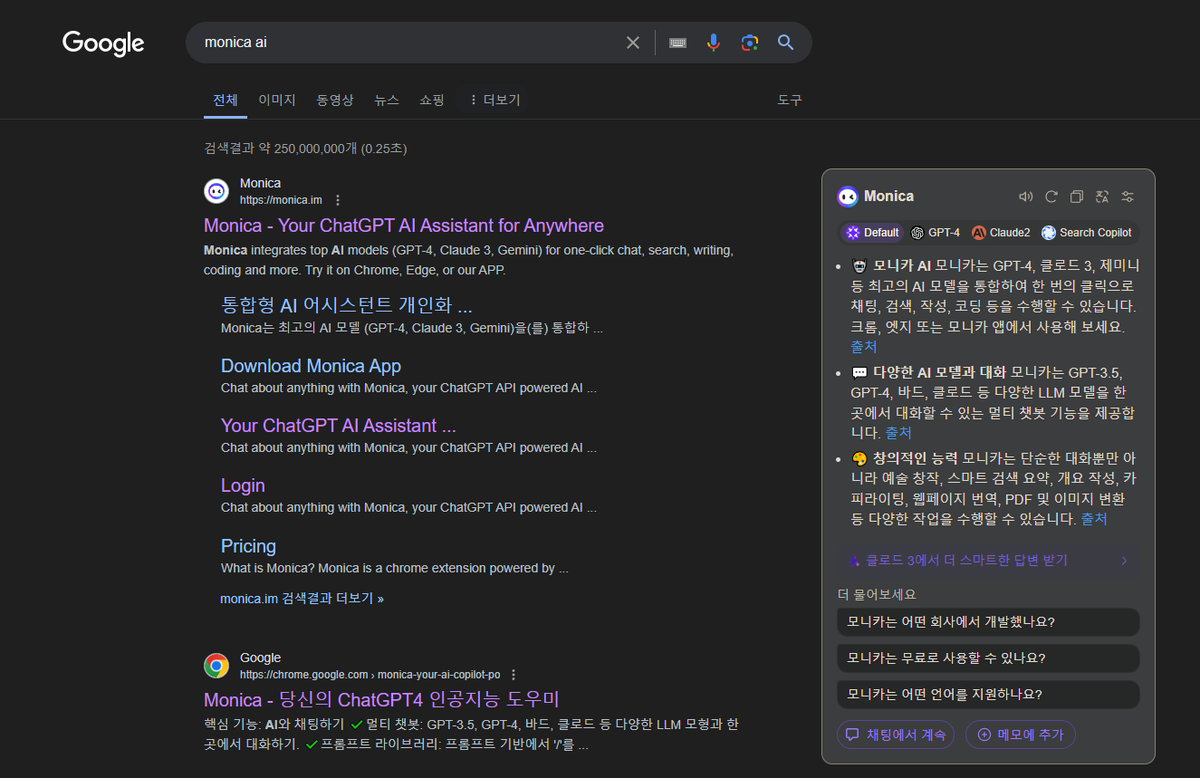
Task: Open the 도구 search tools options
Action: coord(790,100)
